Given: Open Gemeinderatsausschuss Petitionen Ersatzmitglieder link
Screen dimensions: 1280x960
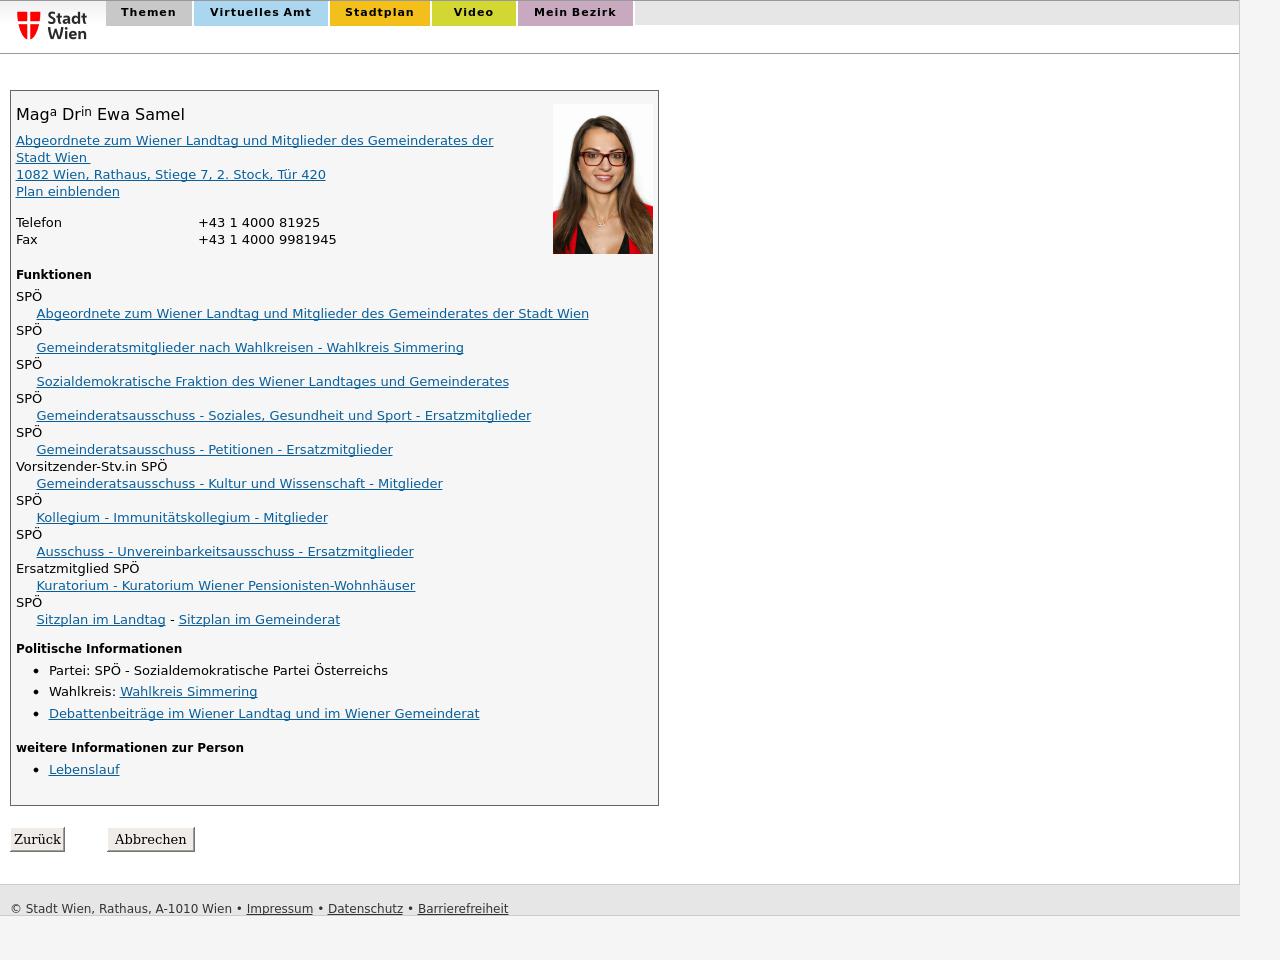Looking at the screenshot, I should coord(214,449).
